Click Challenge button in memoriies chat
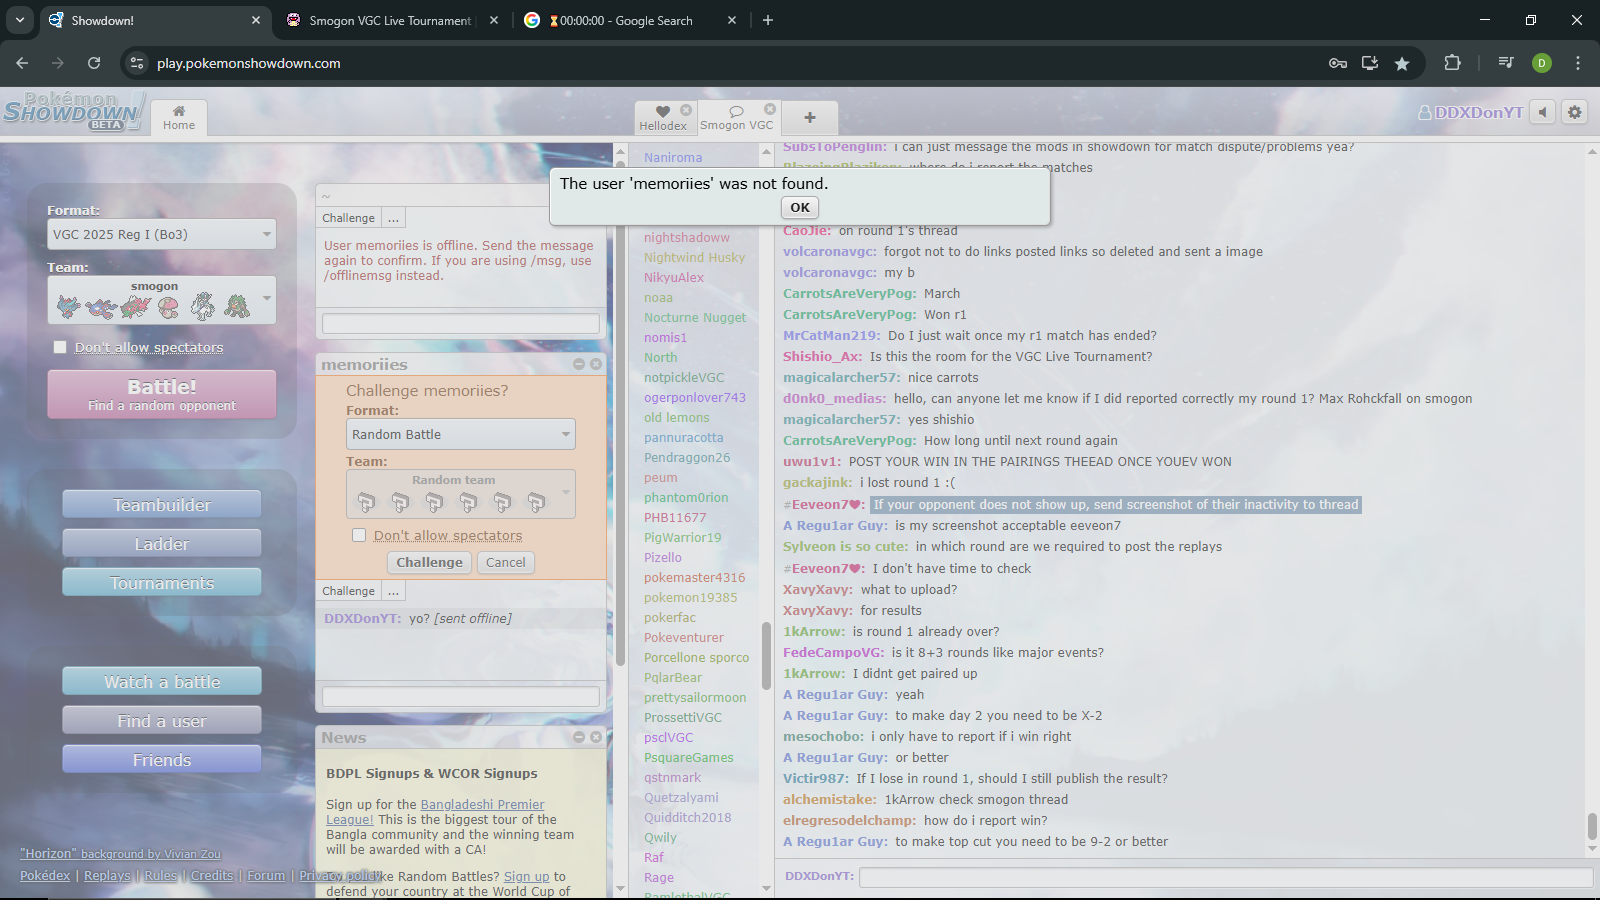1600x900 pixels. click(x=348, y=591)
